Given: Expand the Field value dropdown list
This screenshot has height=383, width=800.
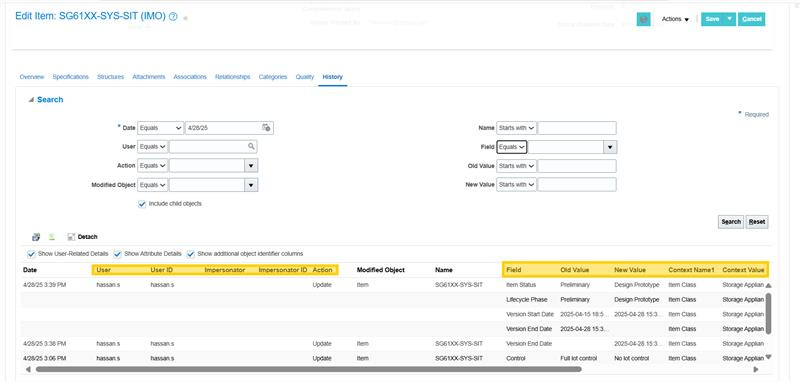Looking at the screenshot, I should coord(610,147).
